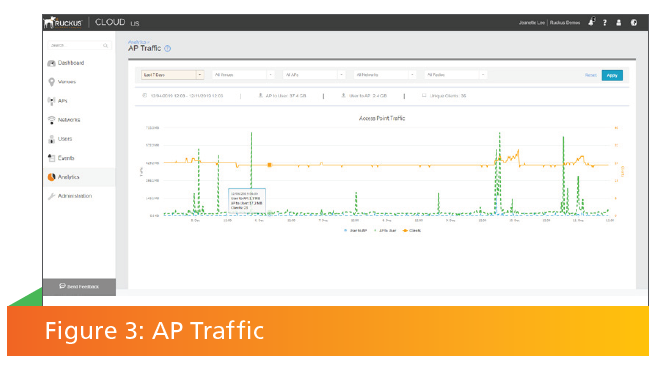This screenshot has width=657, height=369.
Task: Click the Reset filters link
Action: [590, 75]
